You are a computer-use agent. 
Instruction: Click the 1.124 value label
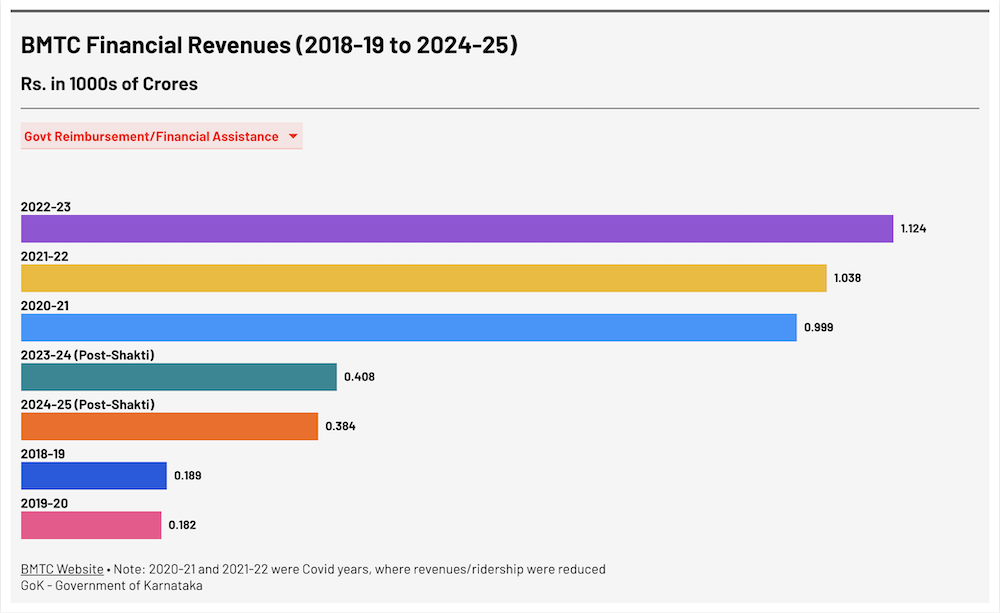[913, 229]
